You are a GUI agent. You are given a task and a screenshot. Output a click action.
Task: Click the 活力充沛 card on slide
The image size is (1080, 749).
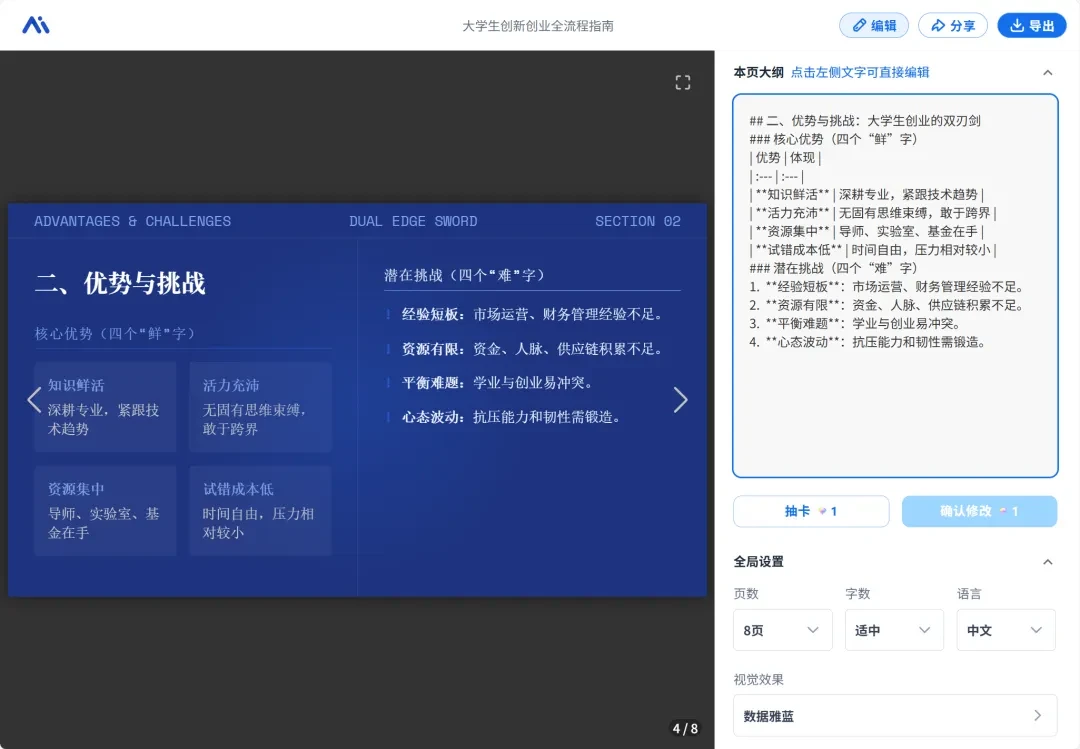[x=260, y=407]
